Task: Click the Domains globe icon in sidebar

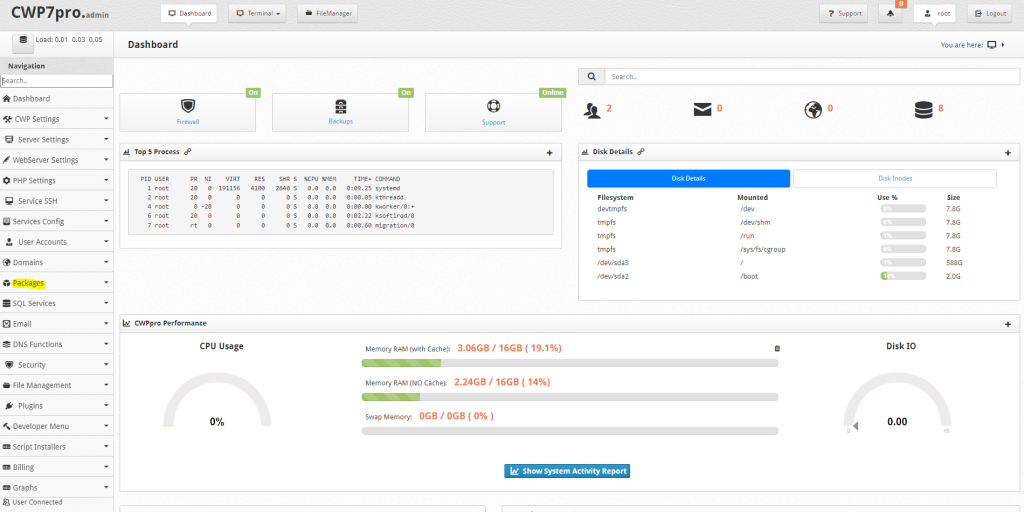Action: coord(7,263)
